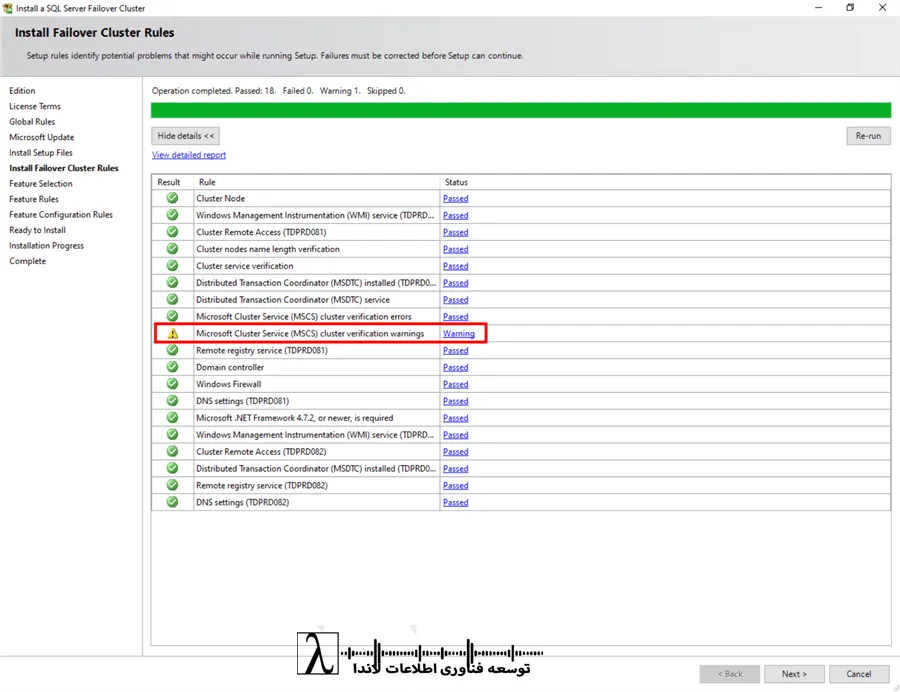Select the Feature Configuration Rules step
The width and height of the screenshot is (900, 692).
[61, 215]
